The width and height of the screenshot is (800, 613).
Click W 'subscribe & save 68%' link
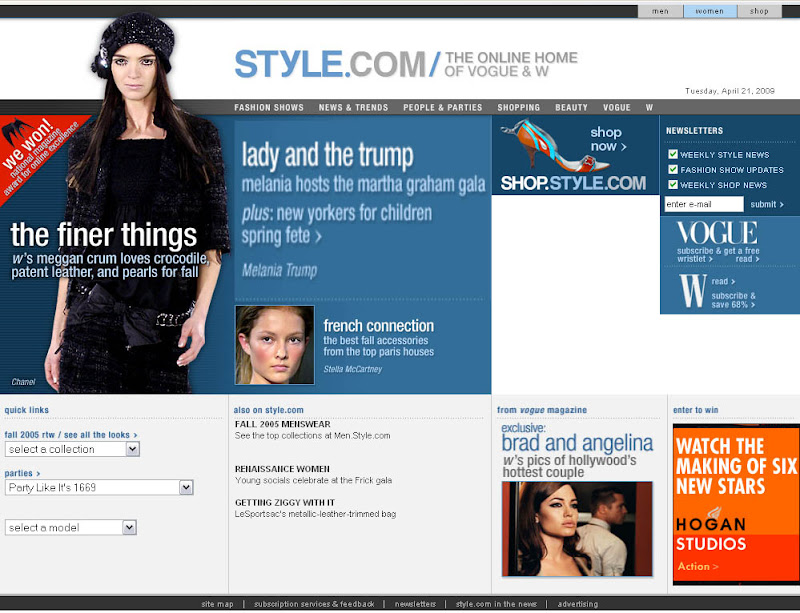pos(734,300)
